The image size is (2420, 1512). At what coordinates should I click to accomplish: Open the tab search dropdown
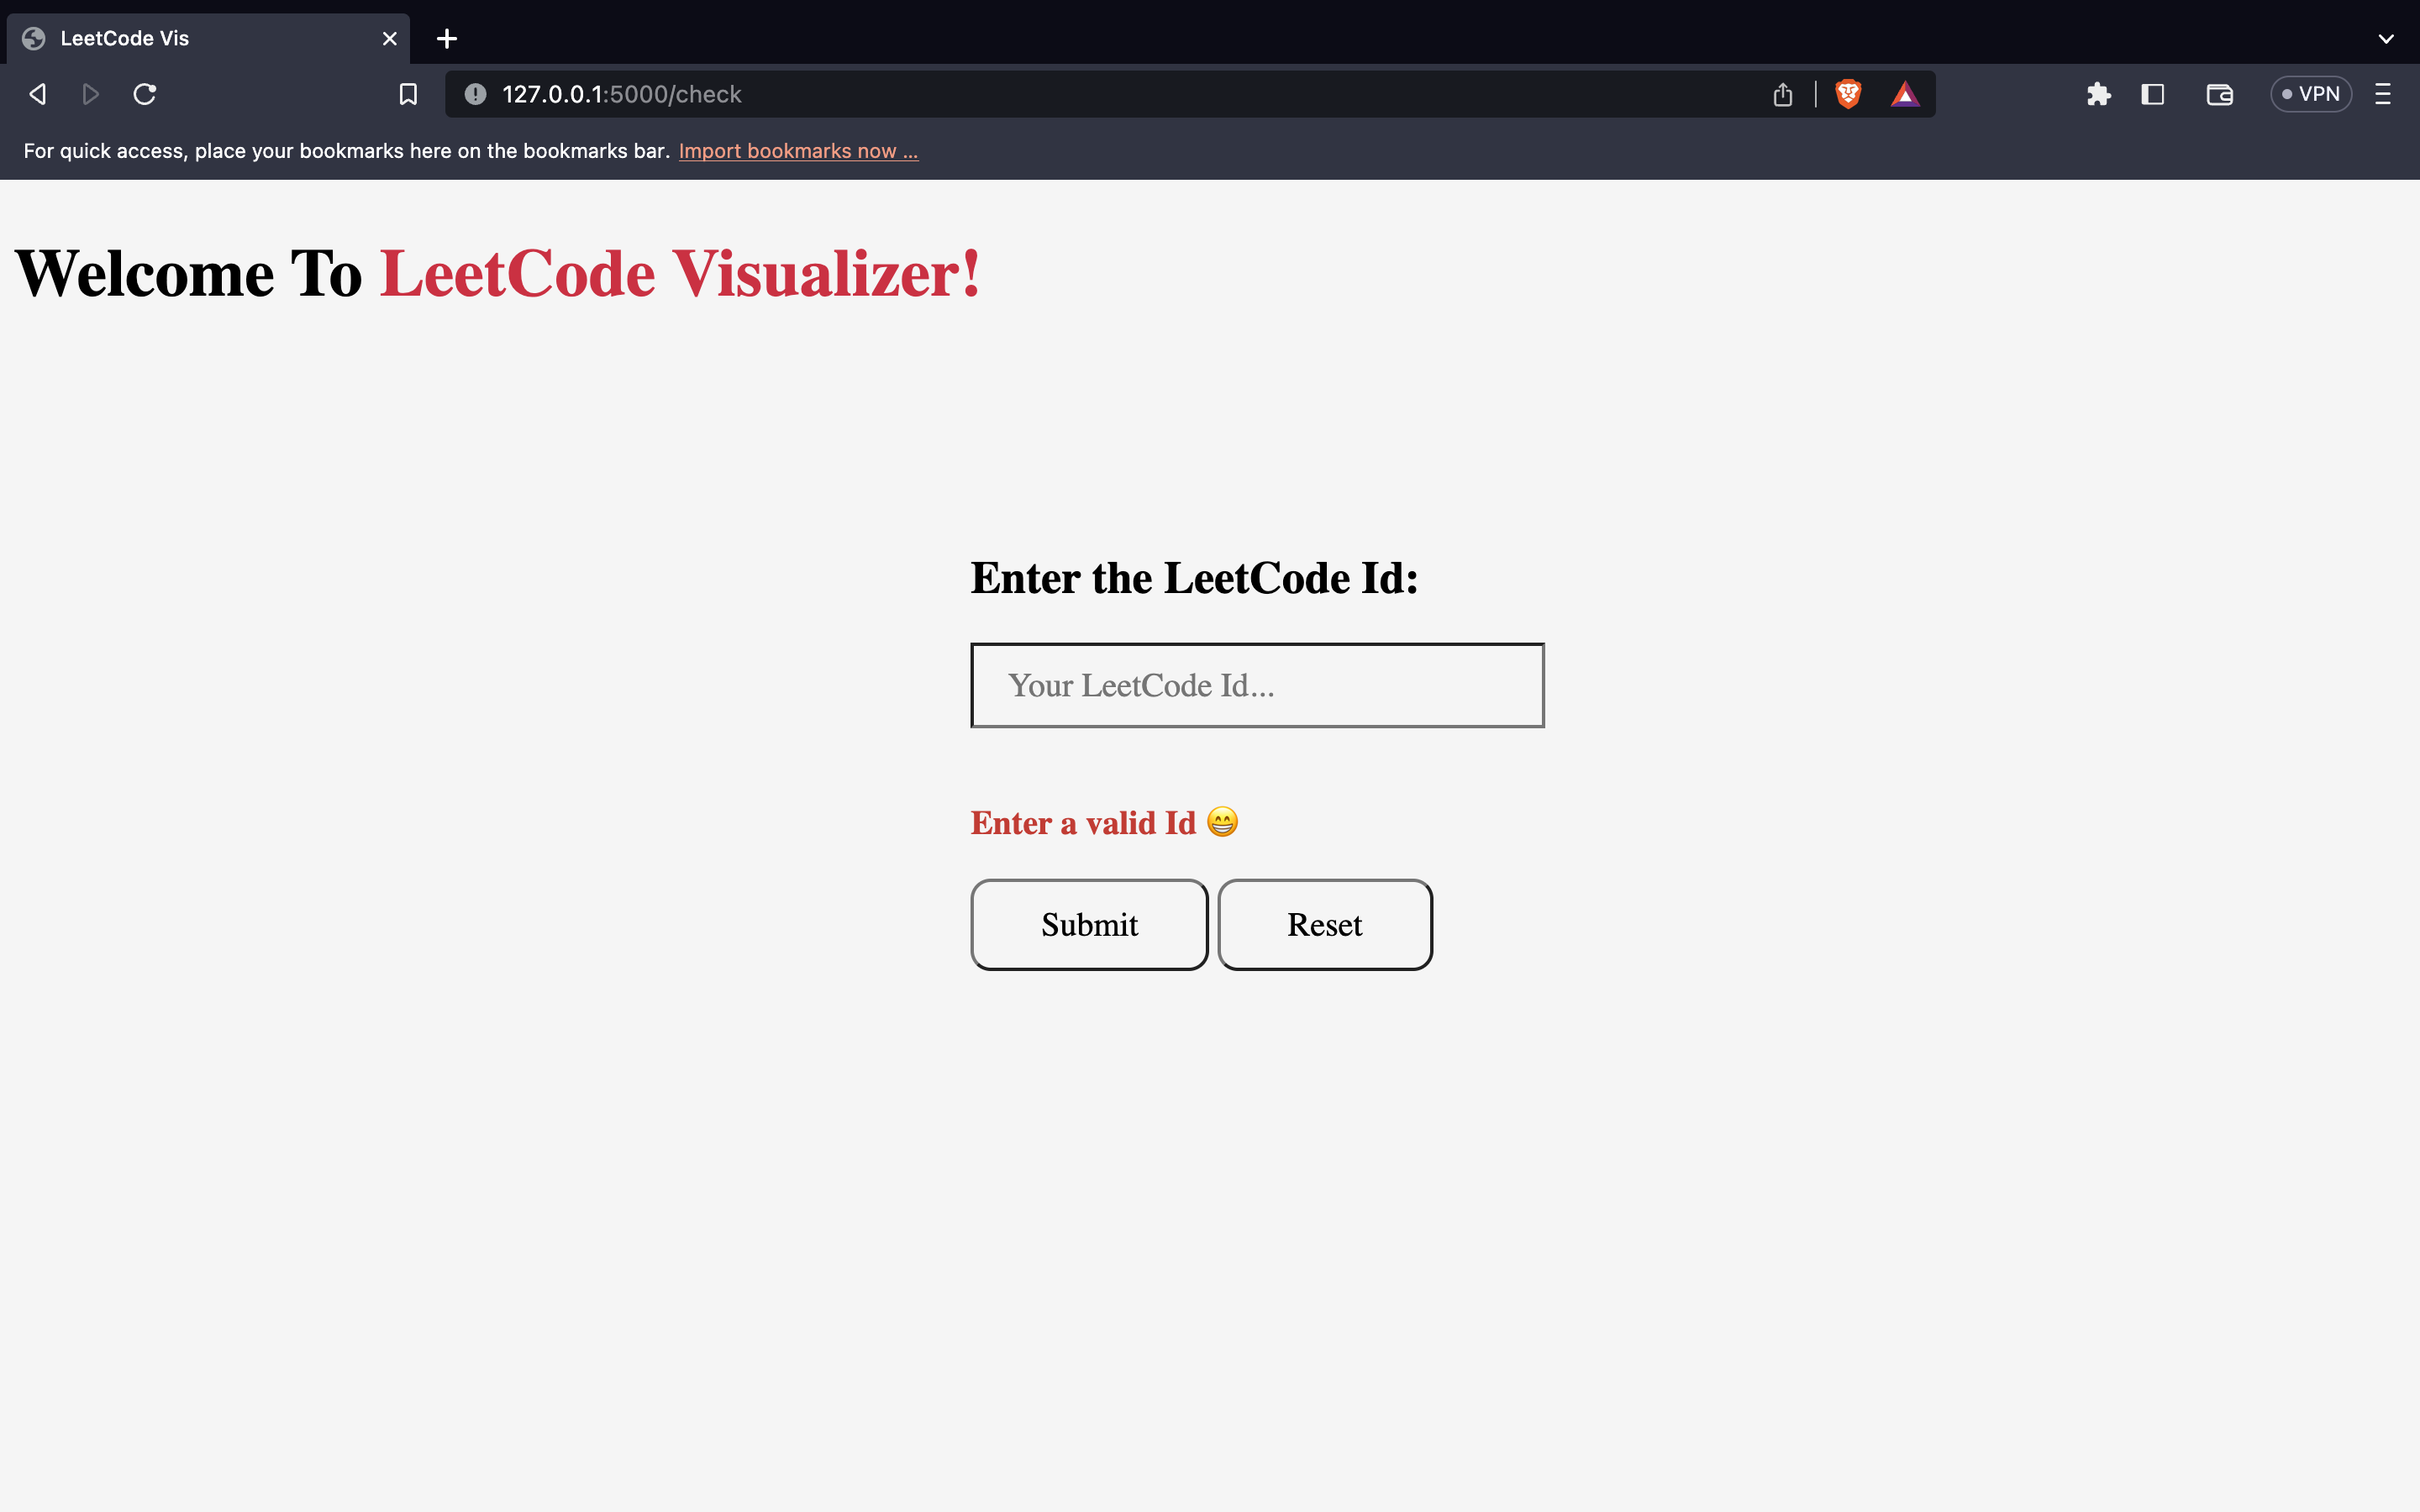[x=2387, y=38]
